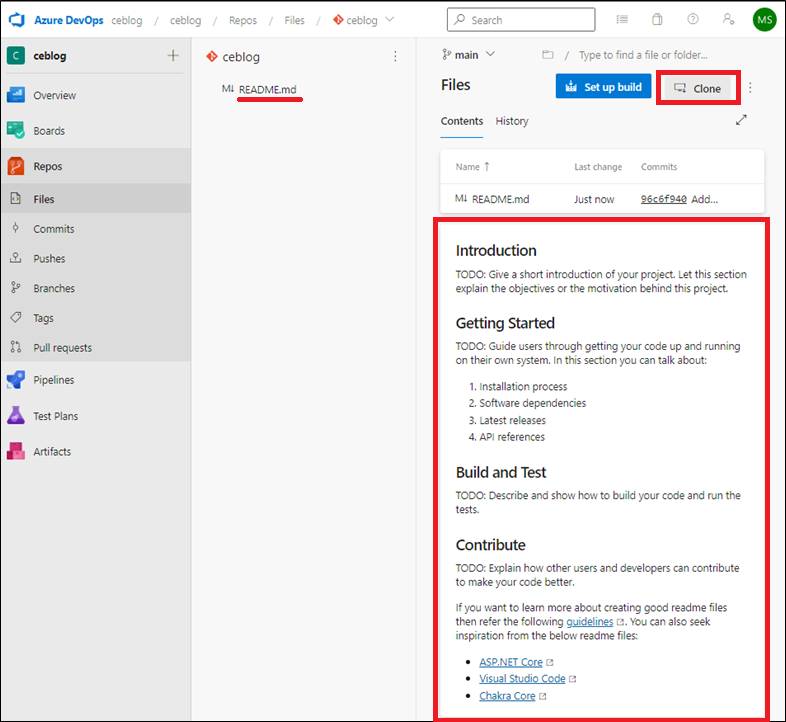Open commit 96c6f940 link
Screen dimensions: 786x722
[663, 199]
